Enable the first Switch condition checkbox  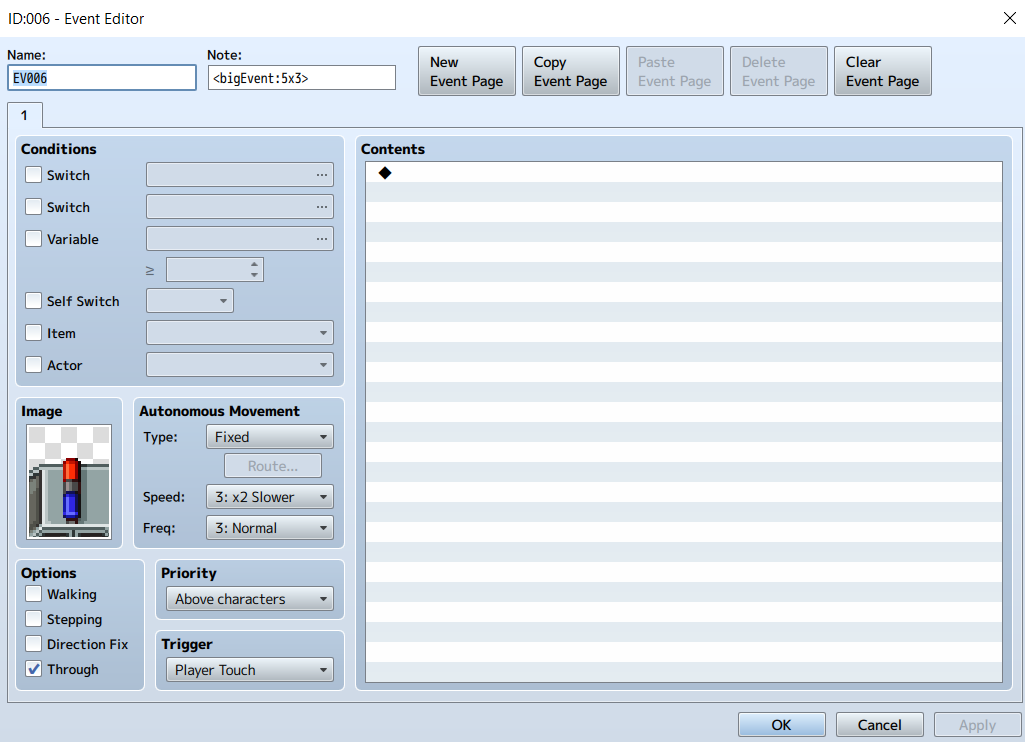click(x=33, y=175)
